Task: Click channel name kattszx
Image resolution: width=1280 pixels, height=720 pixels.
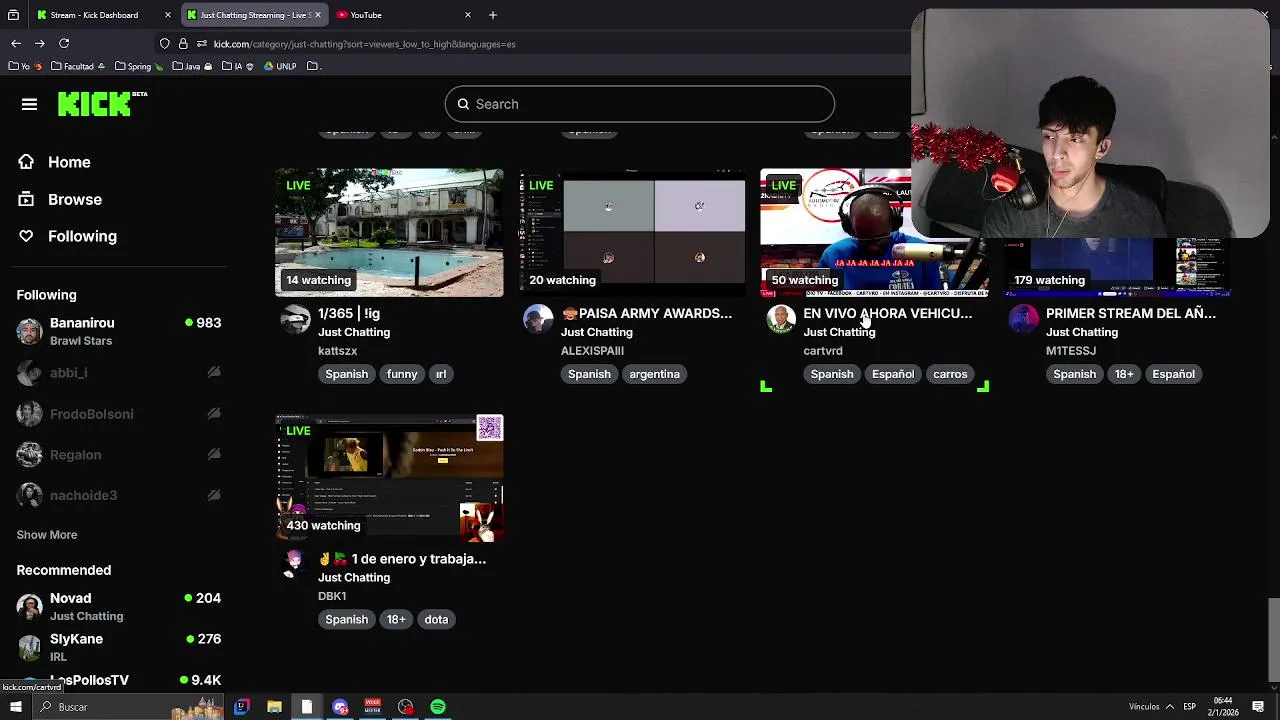Action: 337,351
